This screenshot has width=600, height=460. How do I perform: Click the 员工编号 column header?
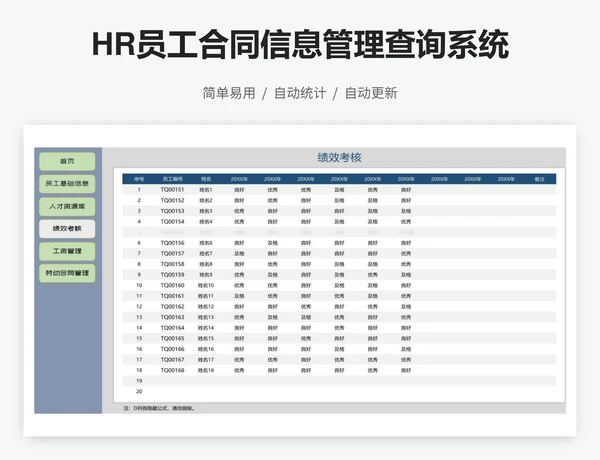pyautogui.click(x=173, y=179)
